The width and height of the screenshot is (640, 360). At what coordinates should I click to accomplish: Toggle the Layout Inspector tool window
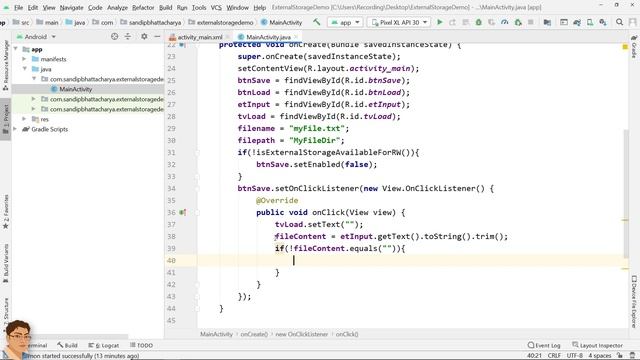pos(597,345)
